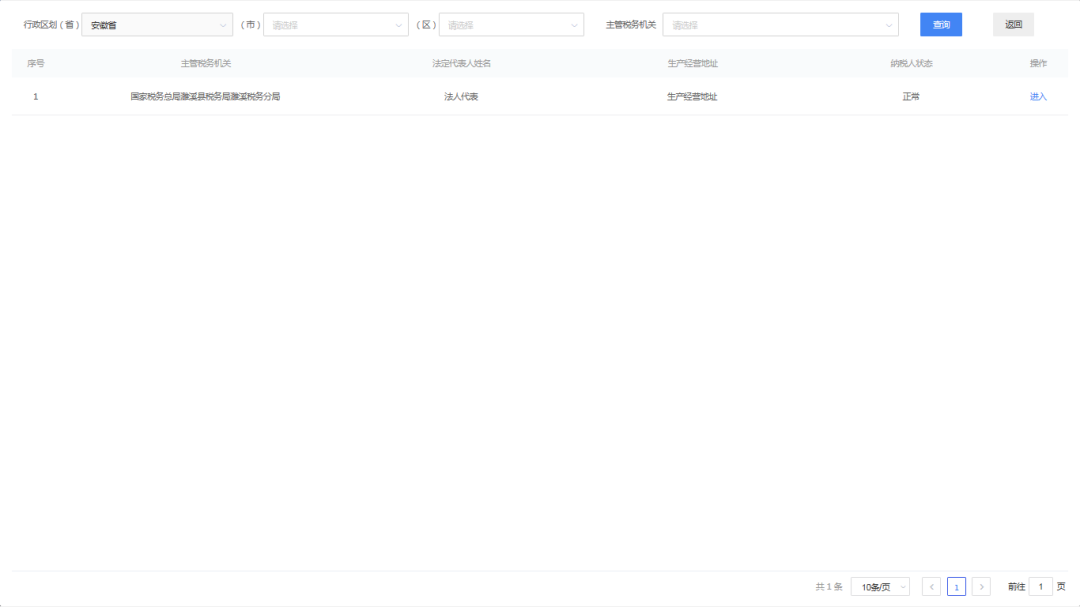Click the 前往 page number input
1080x607 pixels.
coord(1040,587)
